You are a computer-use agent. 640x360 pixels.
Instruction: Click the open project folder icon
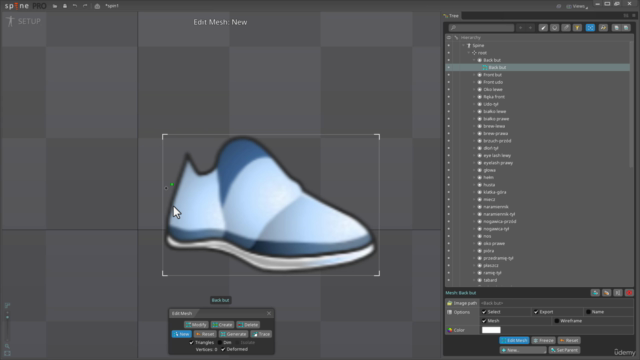55,6
